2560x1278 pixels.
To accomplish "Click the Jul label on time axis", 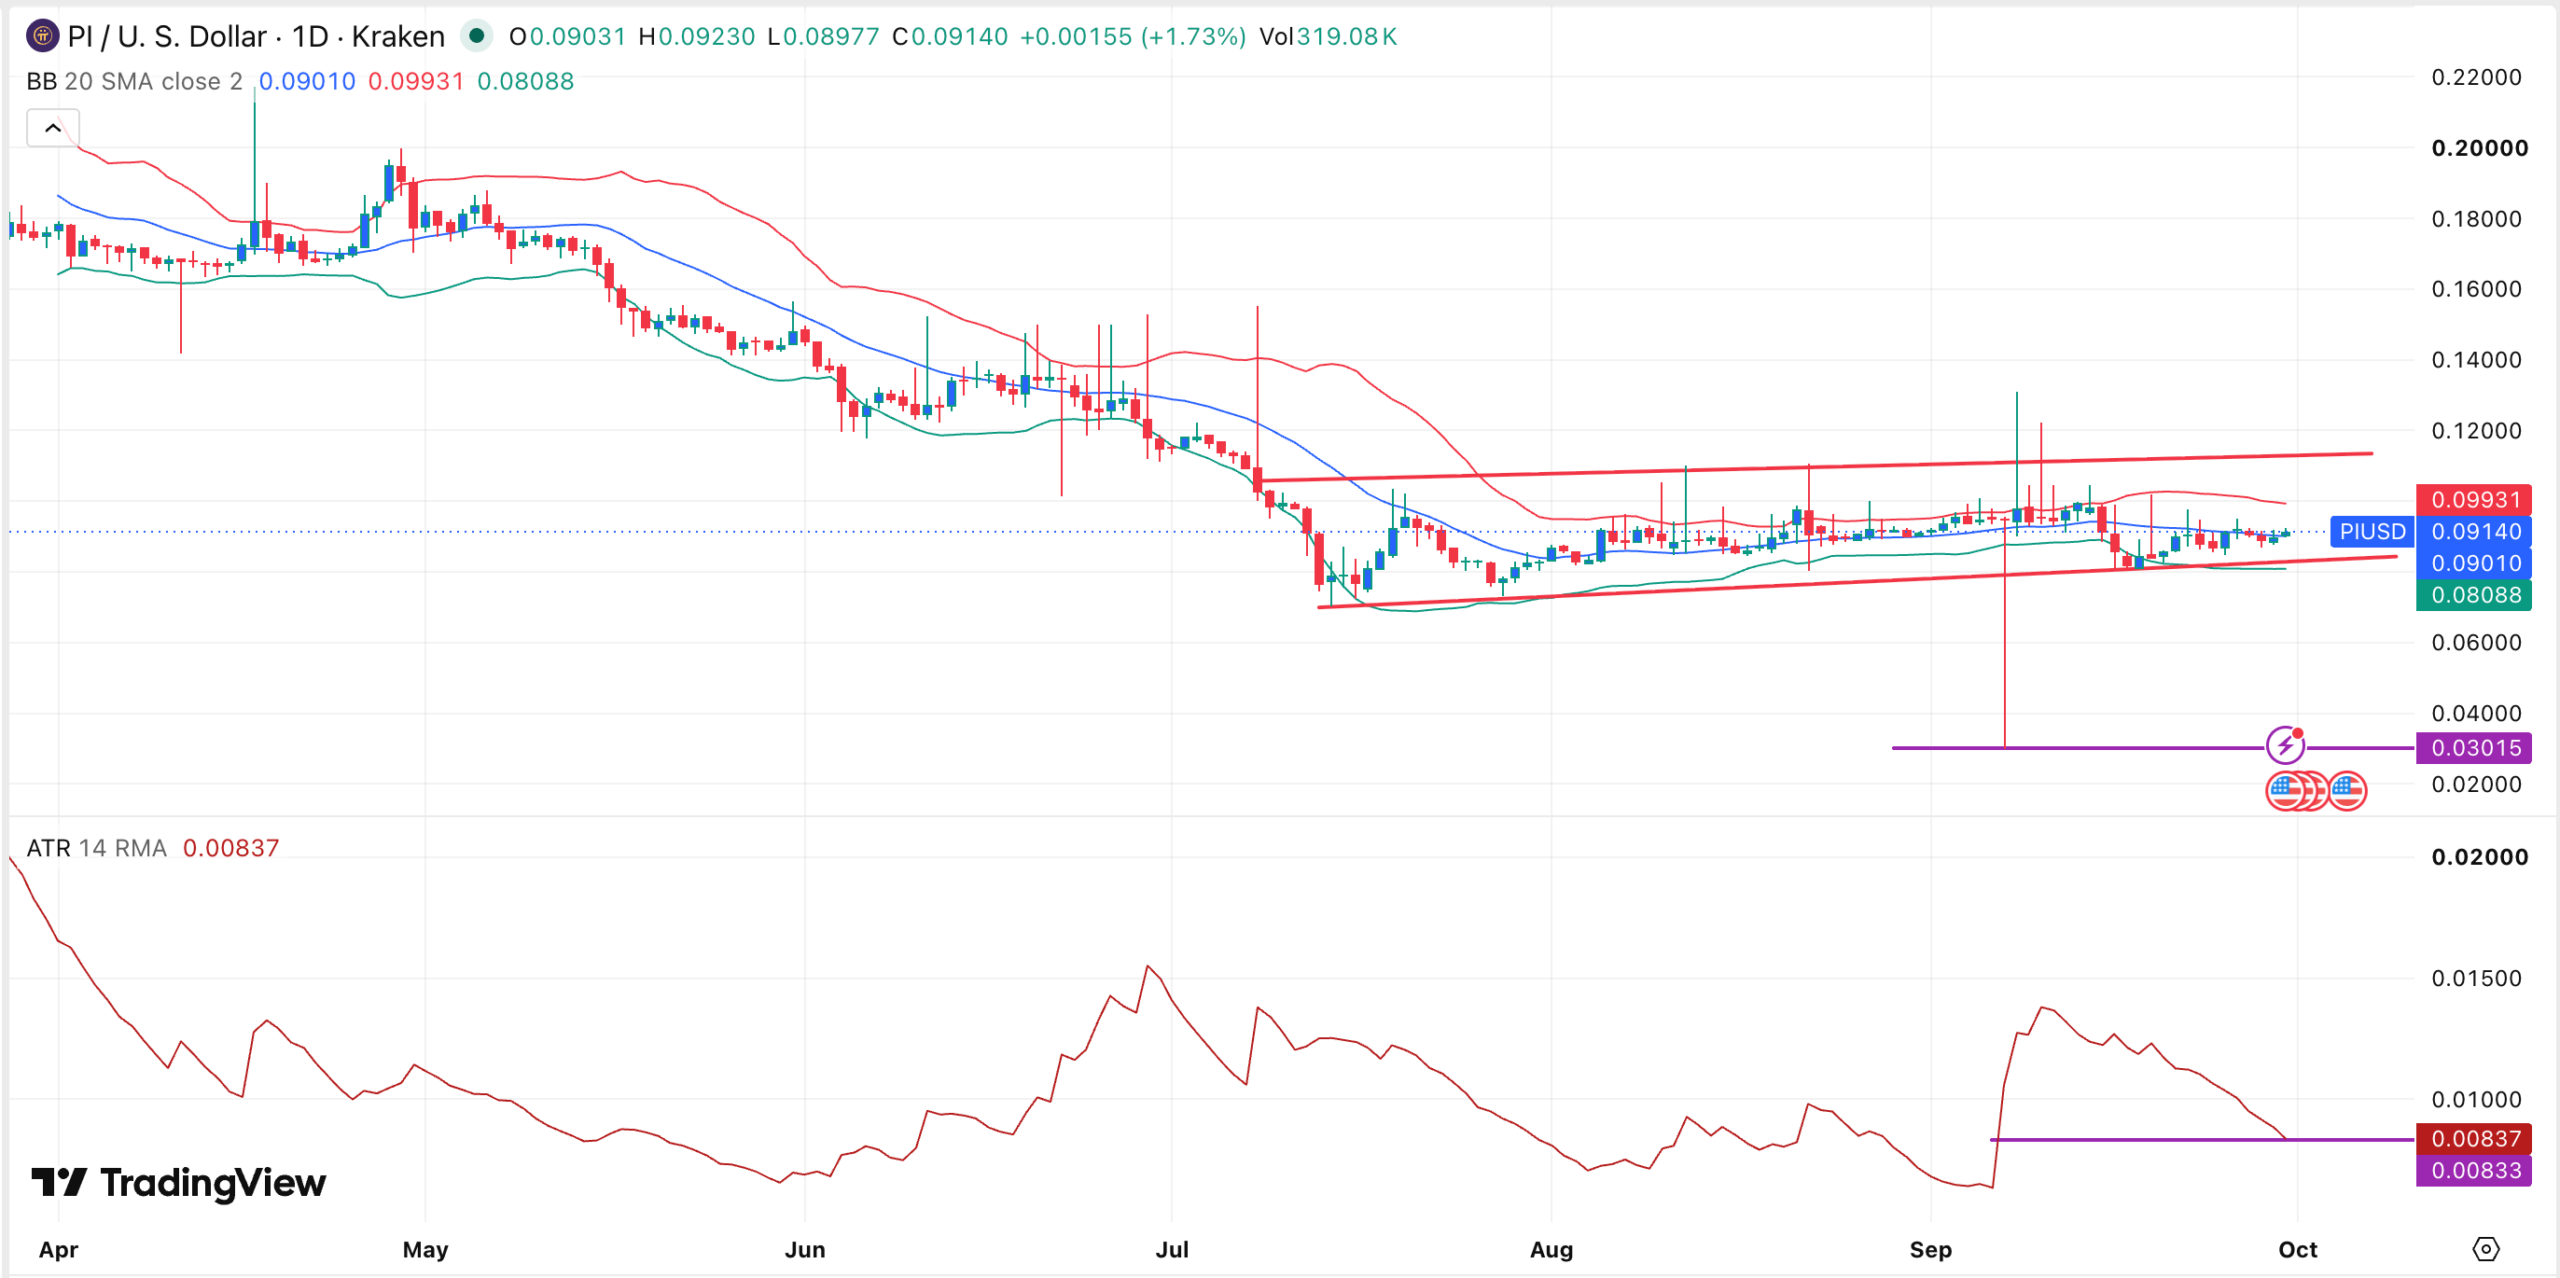I will (x=1172, y=1250).
